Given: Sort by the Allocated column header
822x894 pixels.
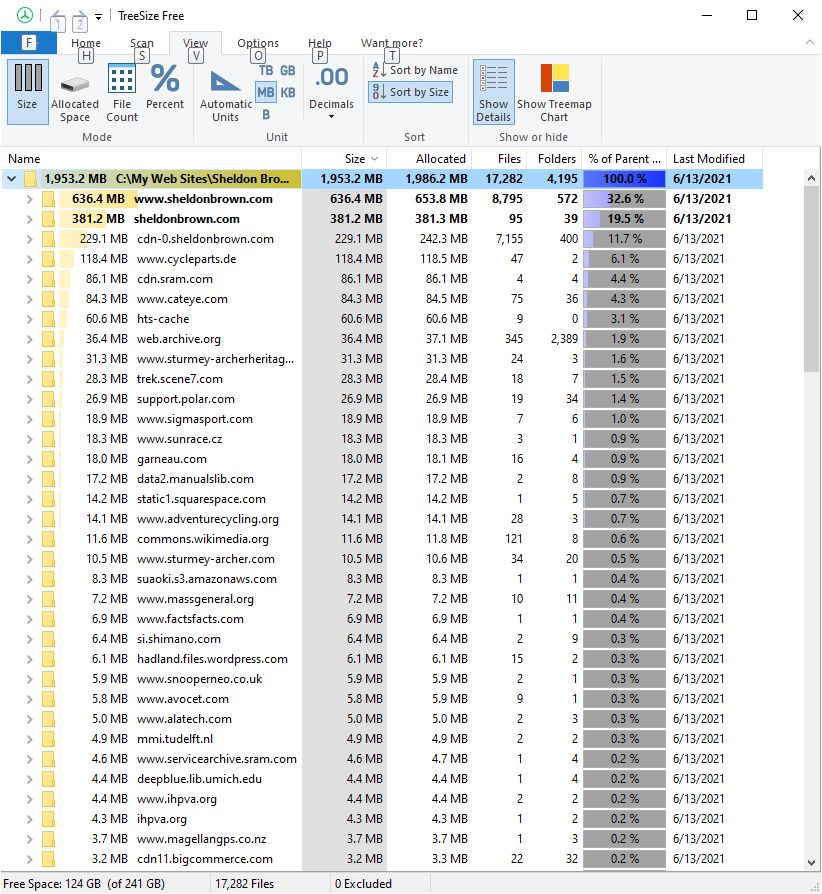Looking at the screenshot, I should click(x=440, y=158).
